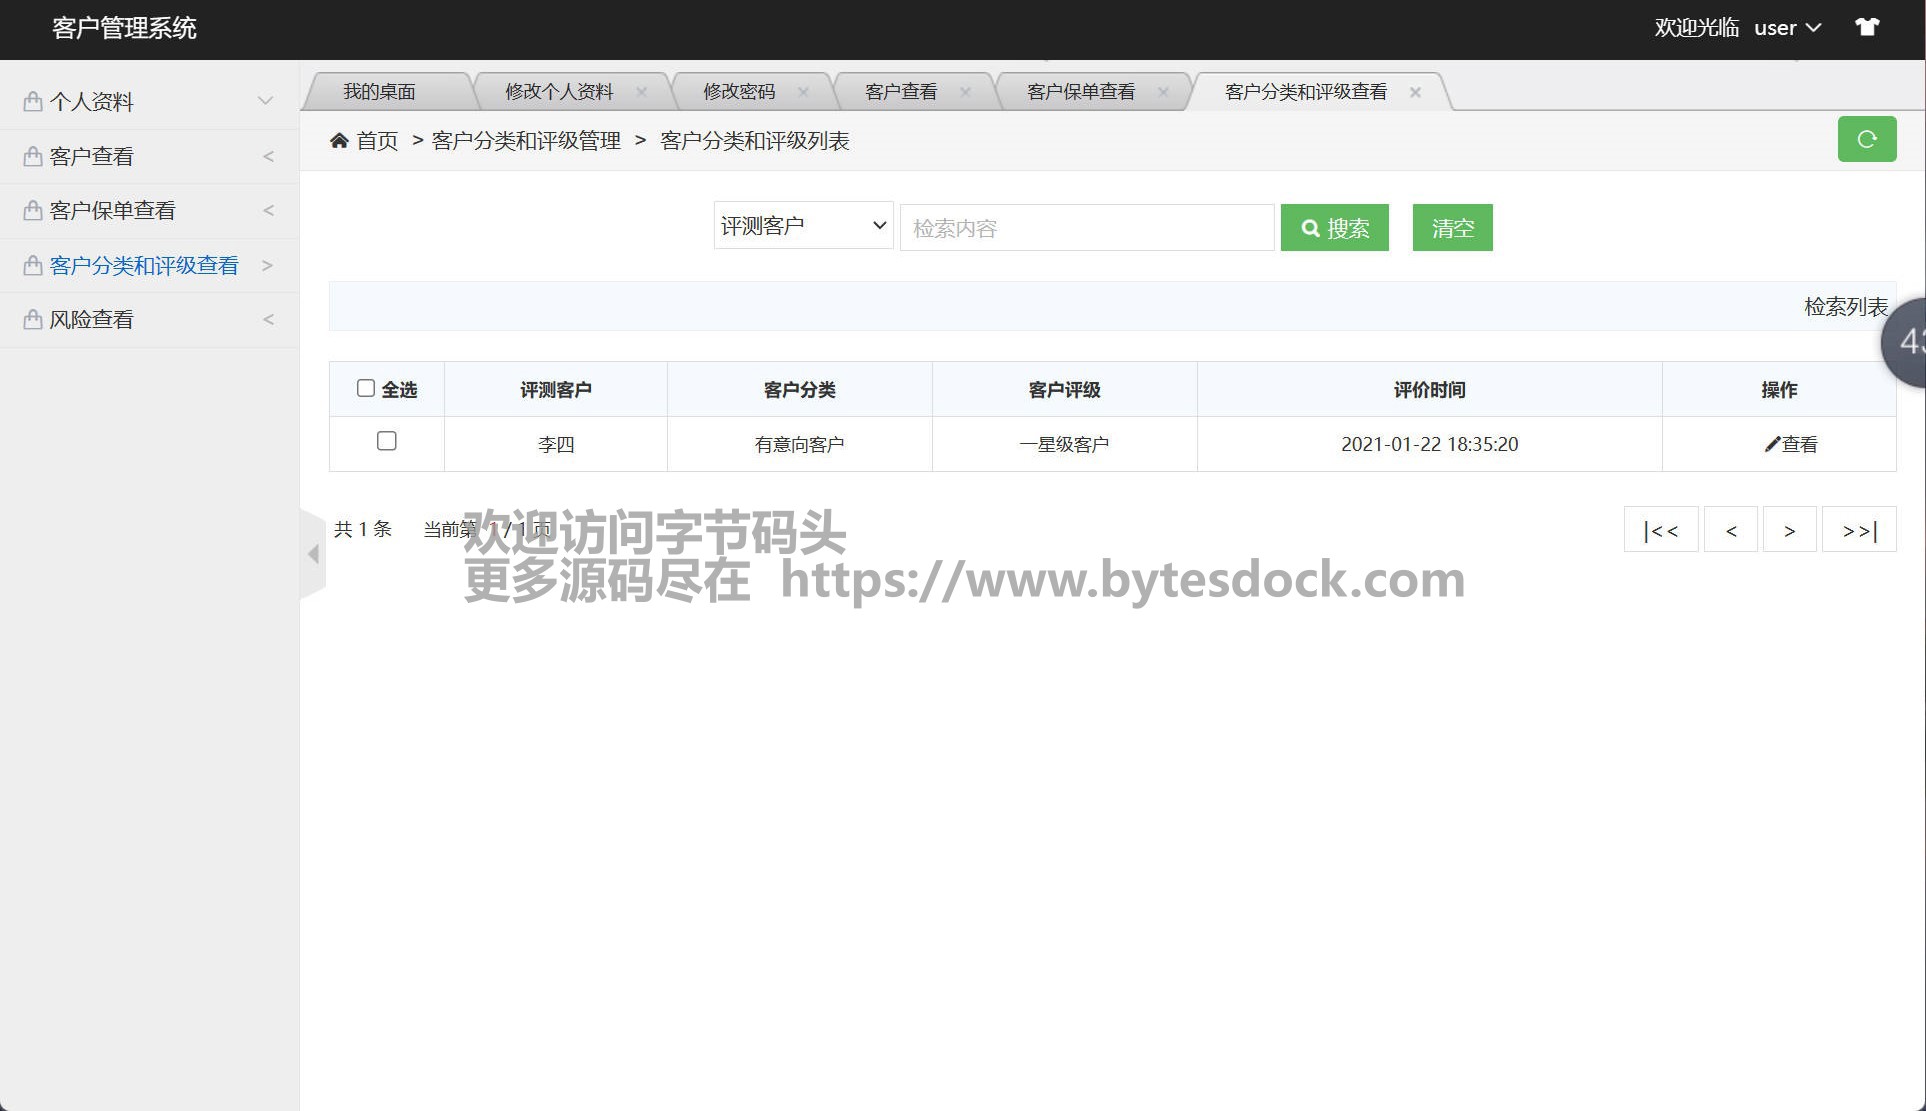
Task: Click the 清空 clear button
Action: point(1452,228)
